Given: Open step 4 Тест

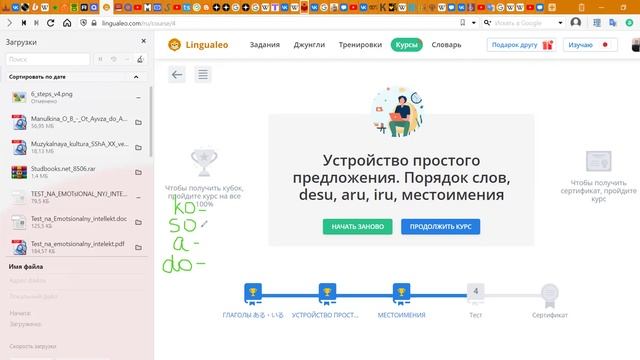Looking at the screenshot, I should pyautogui.click(x=476, y=293).
